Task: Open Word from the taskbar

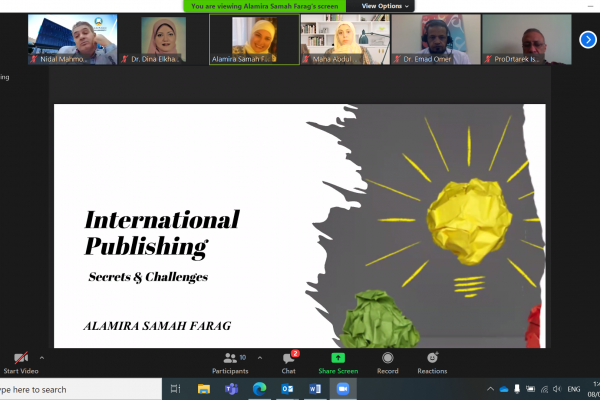Action: click(313, 389)
